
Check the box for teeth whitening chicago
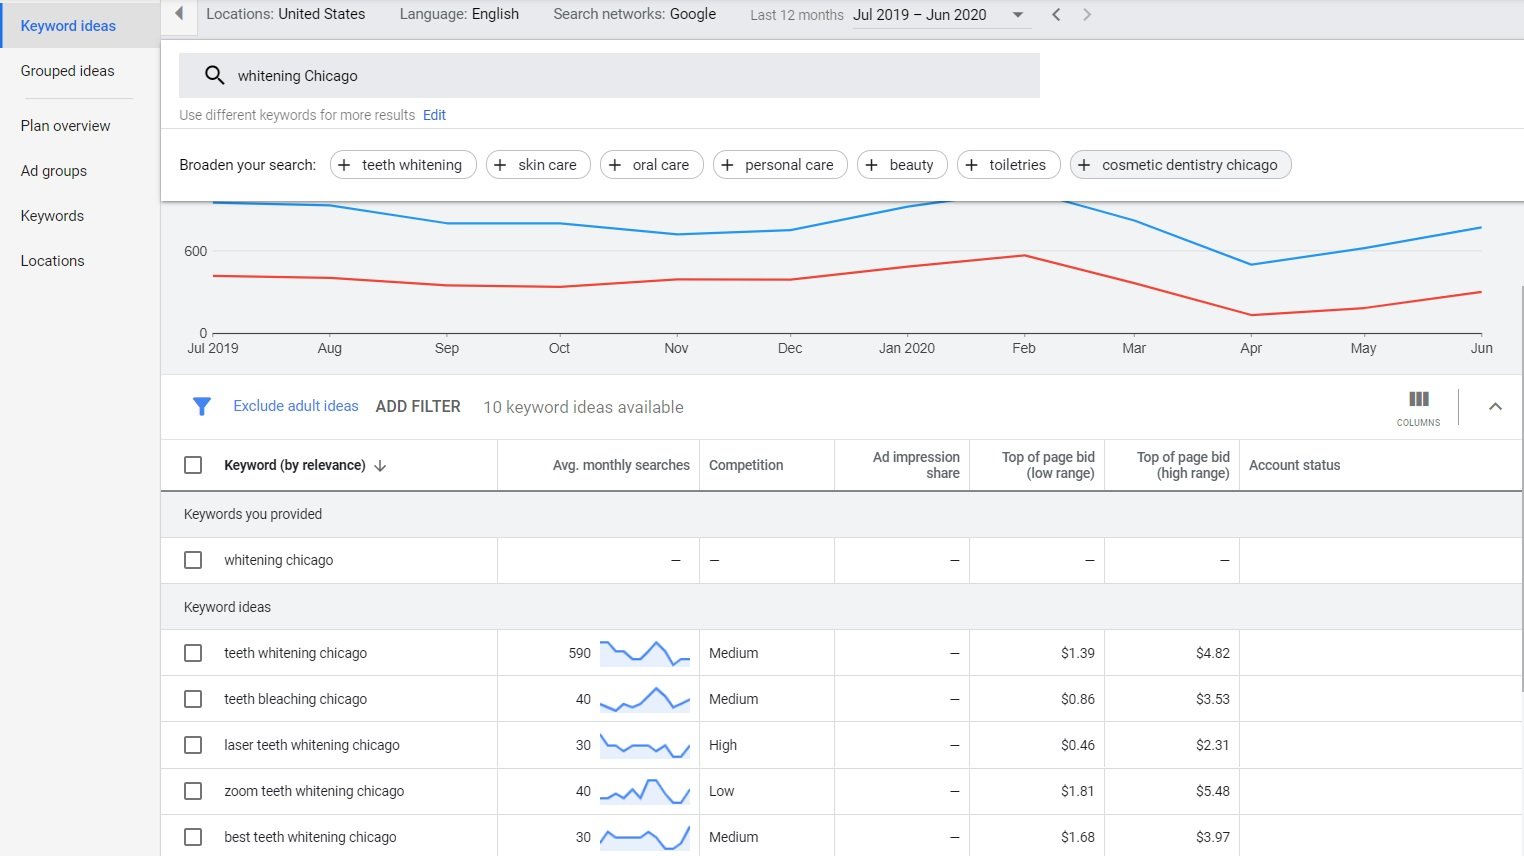coord(193,653)
